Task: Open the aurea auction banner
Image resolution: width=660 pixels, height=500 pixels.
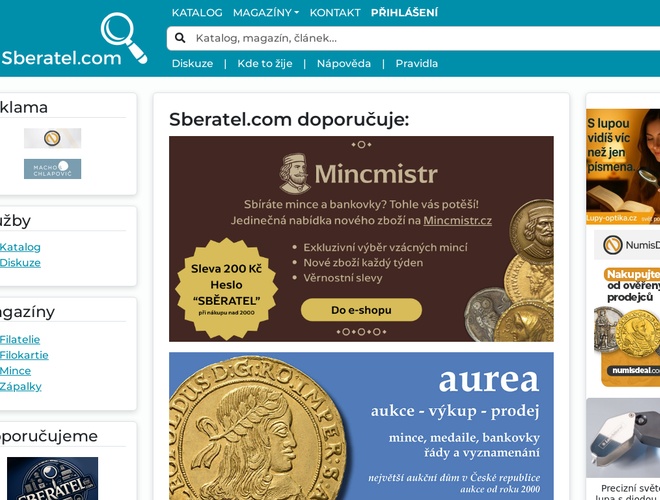Action: (361, 426)
